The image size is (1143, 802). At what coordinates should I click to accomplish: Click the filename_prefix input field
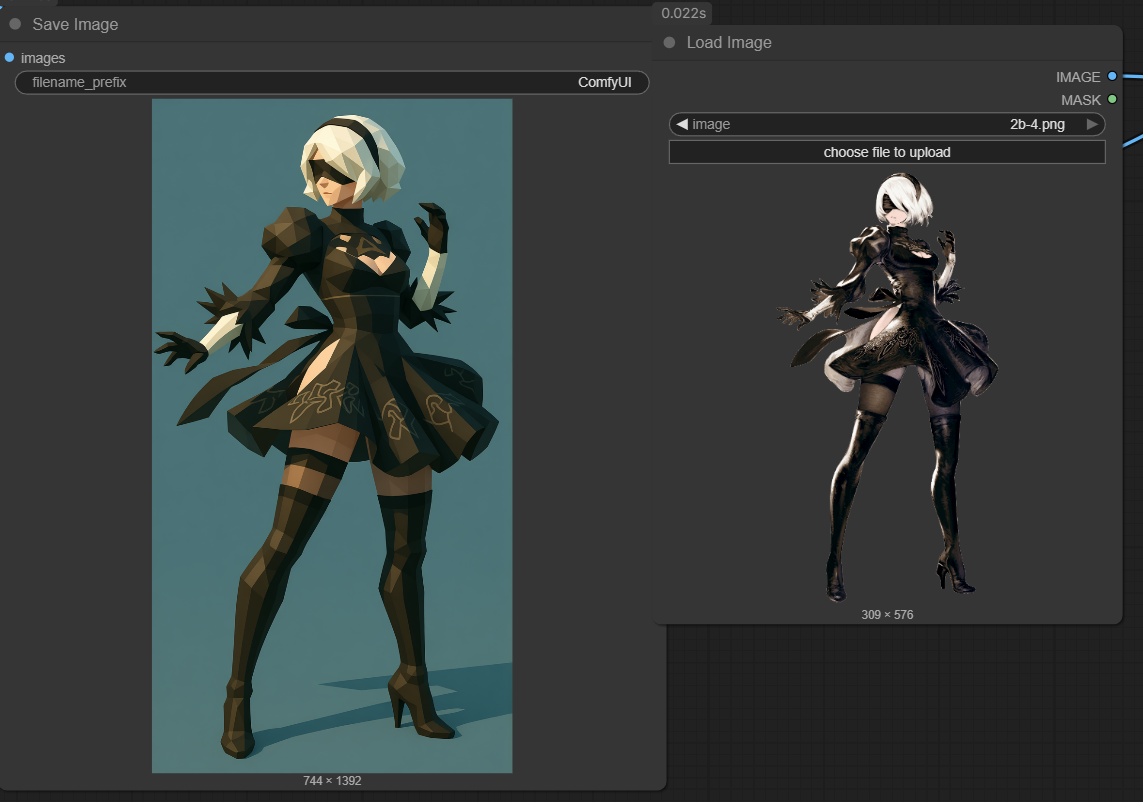[x=331, y=83]
